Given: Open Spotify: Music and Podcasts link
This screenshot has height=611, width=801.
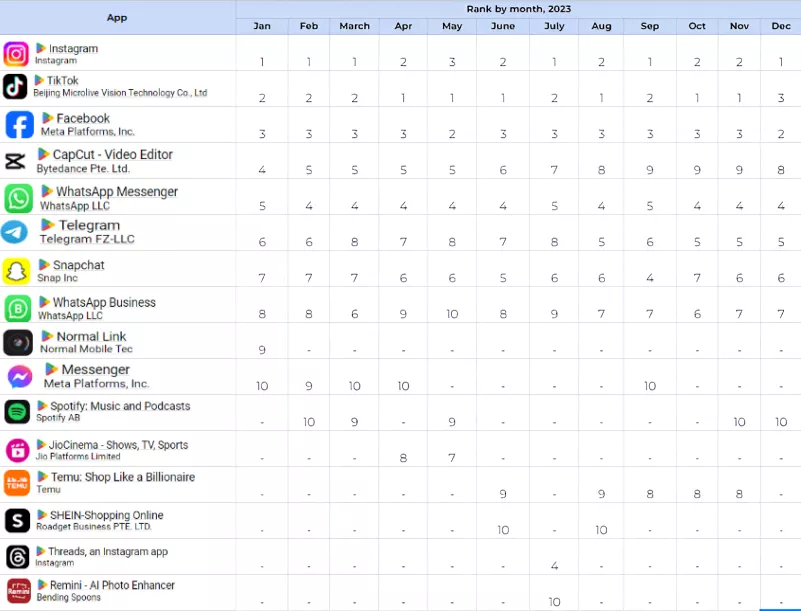Looking at the screenshot, I should 120,406.
